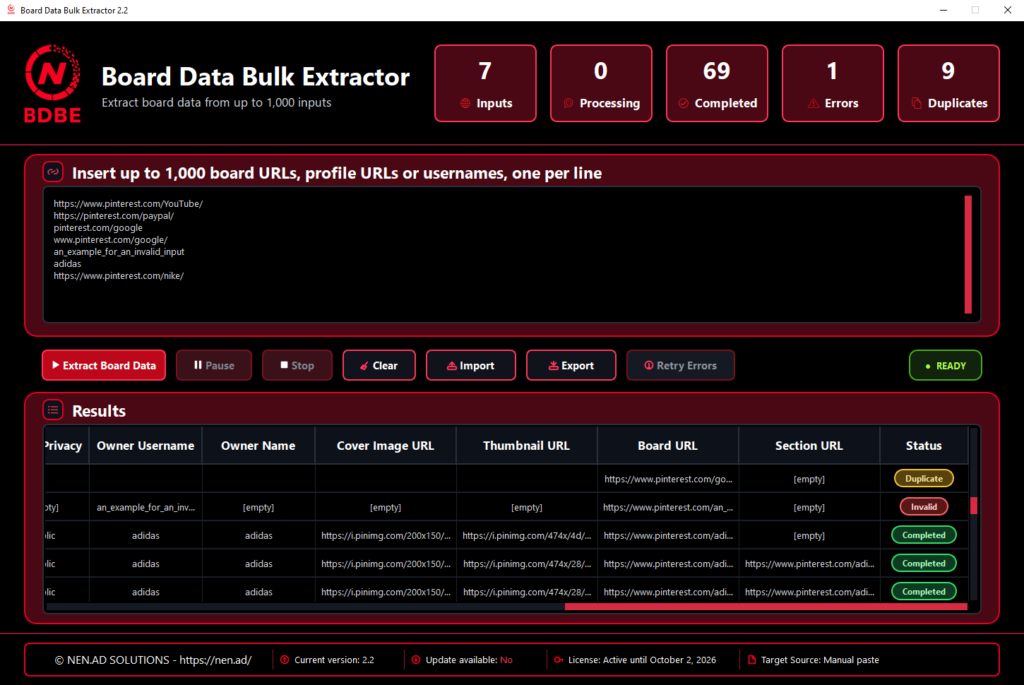Click the Invalid status badge
The width and height of the screenshot is (1024, 685).
[x=923, y=507]
